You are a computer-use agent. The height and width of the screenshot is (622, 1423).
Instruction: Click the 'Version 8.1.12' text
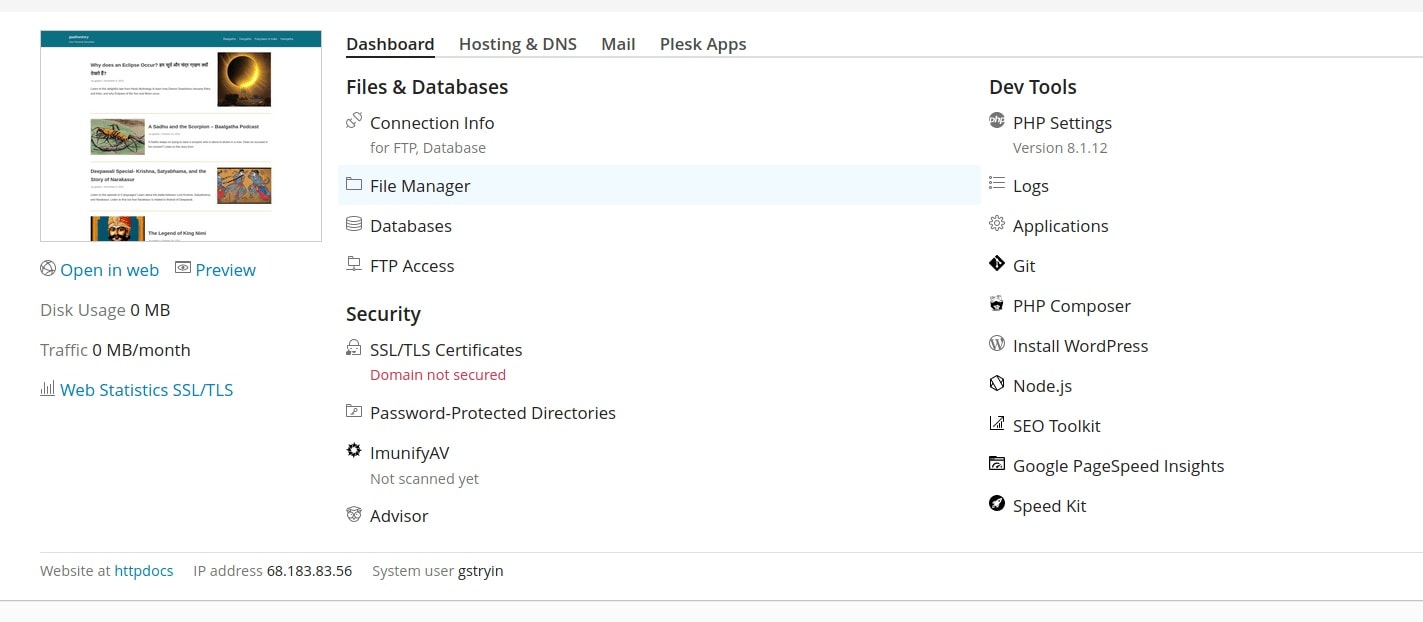tap(1060, 148)
